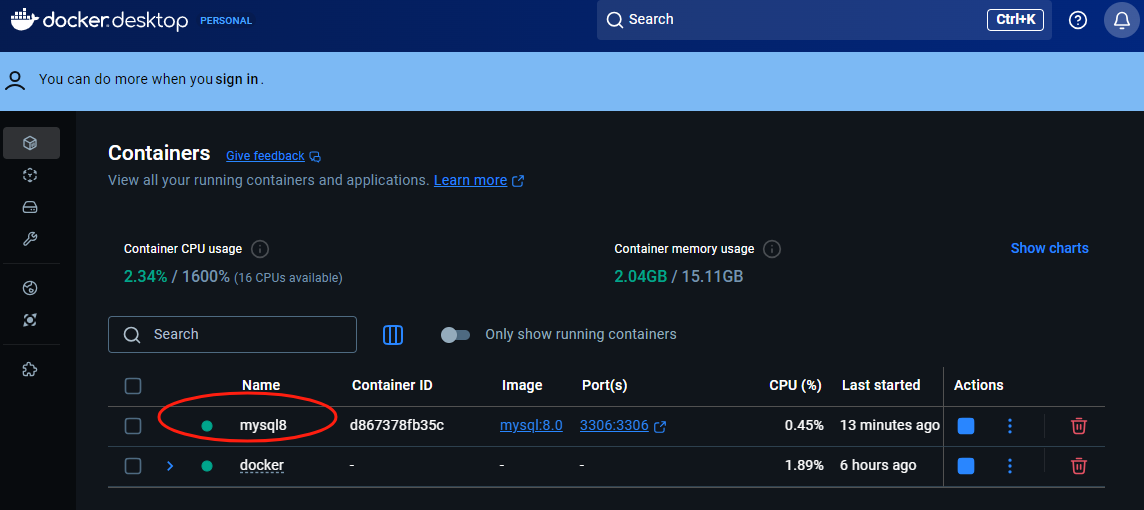This screenshot has height=510, width=1144.
Task: Toggle Only show running containers
Action: coord(455,335)
